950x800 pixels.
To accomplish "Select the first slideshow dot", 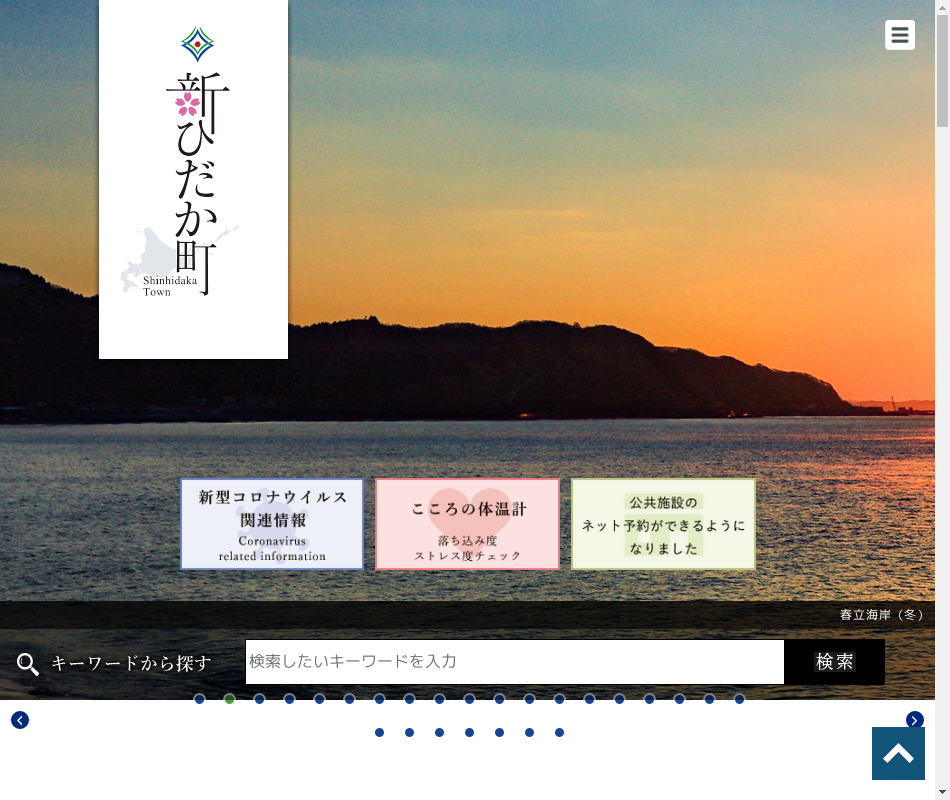I will (200, 699).
